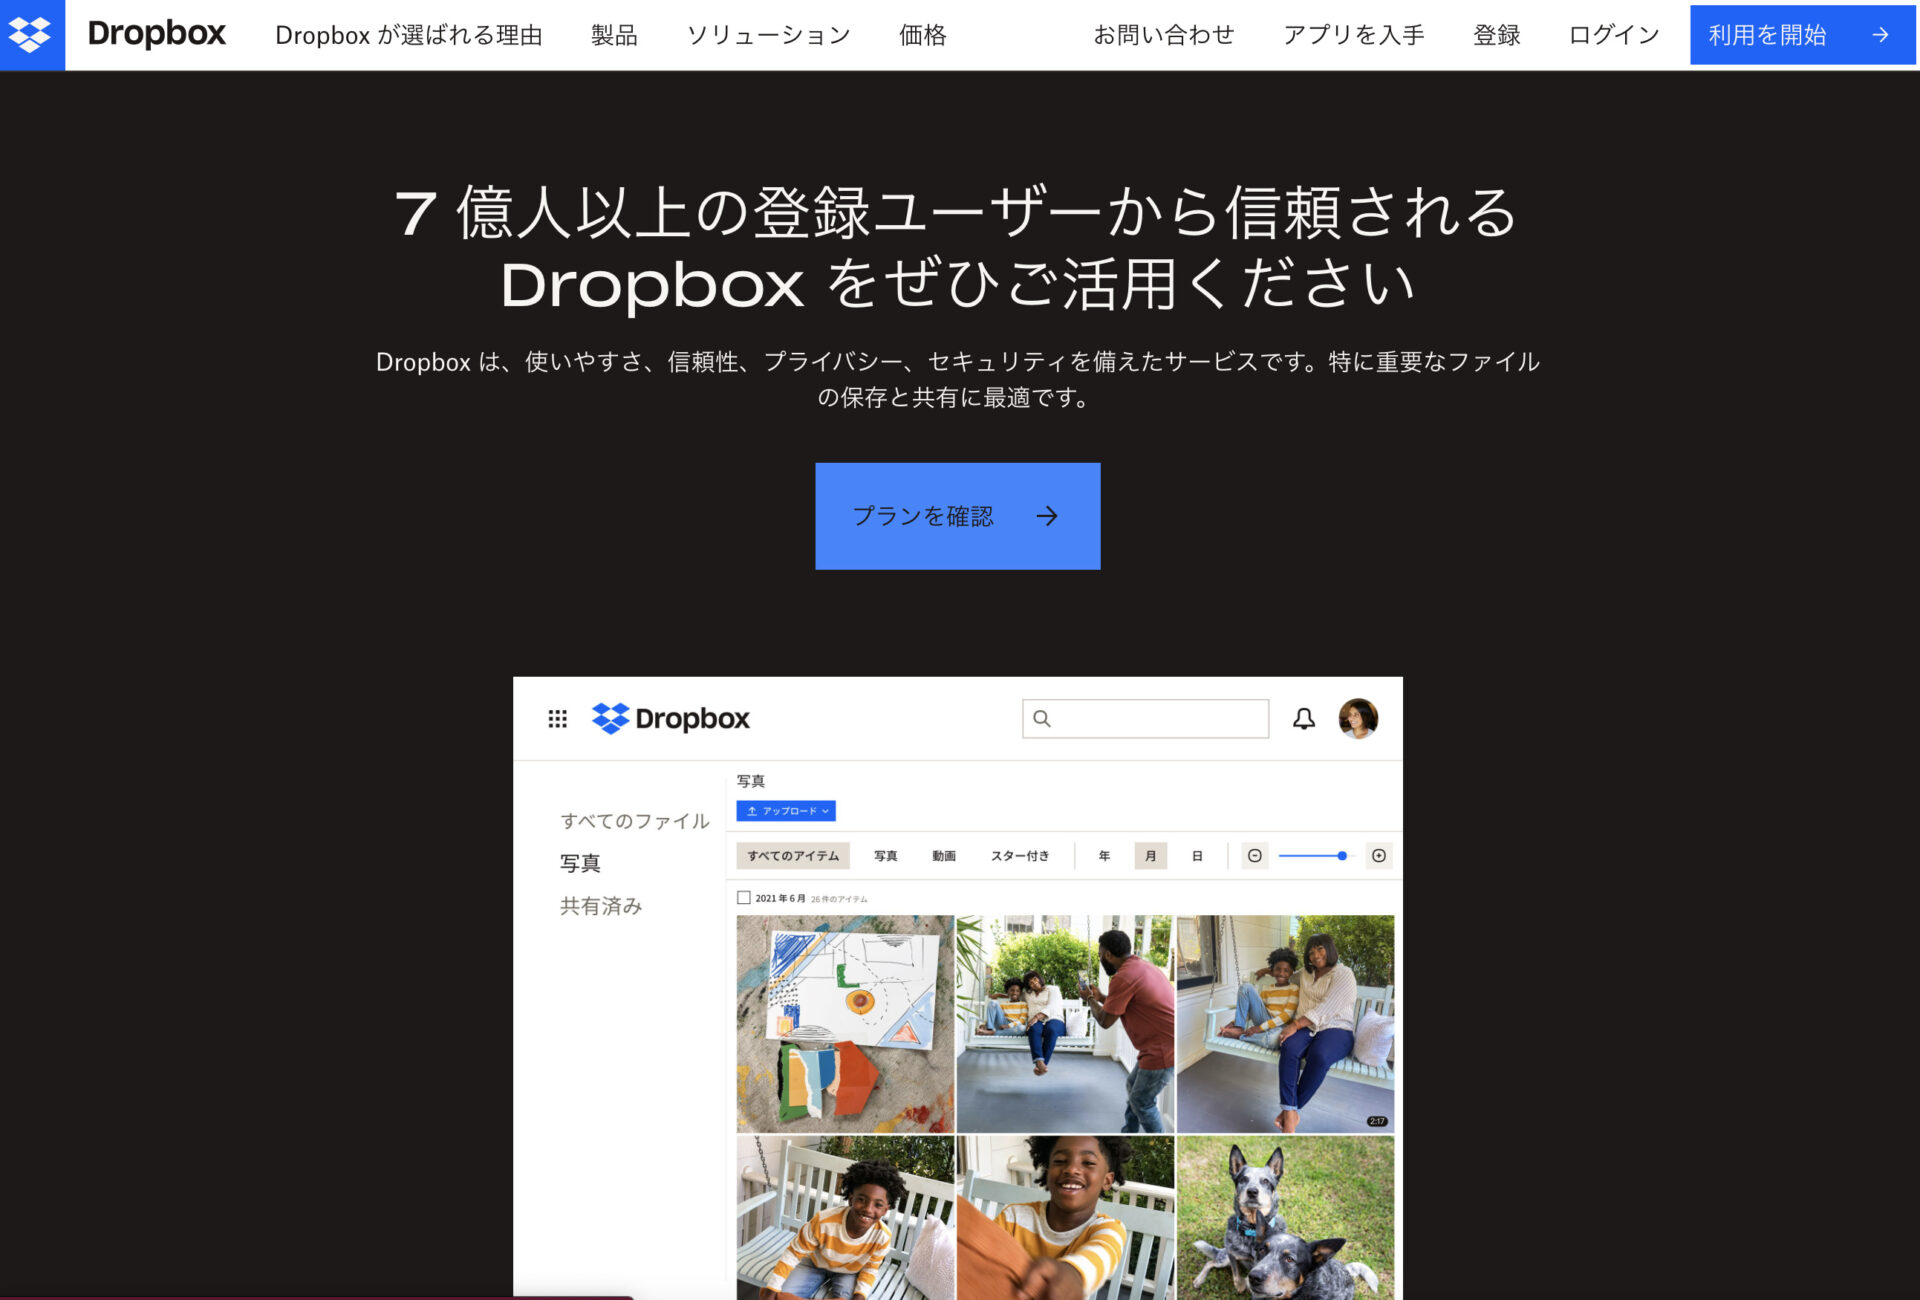Click the zoom out minus icon

point(1255,855)
